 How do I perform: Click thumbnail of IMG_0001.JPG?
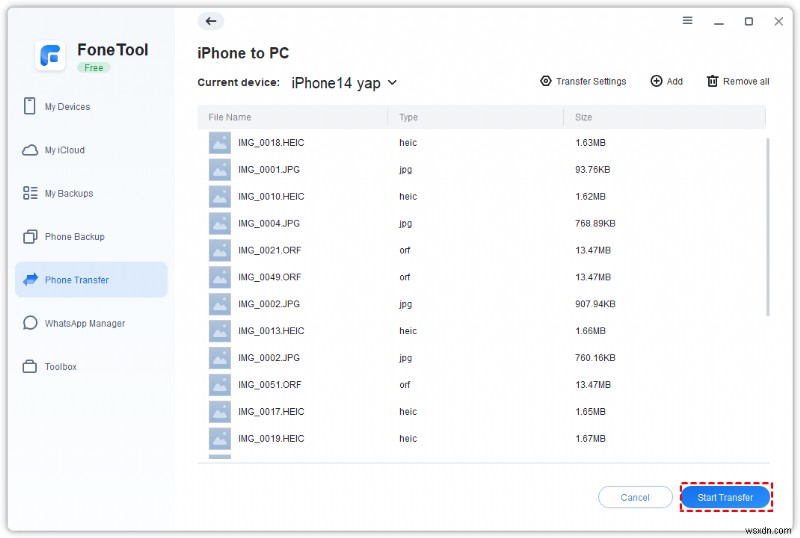220,169
